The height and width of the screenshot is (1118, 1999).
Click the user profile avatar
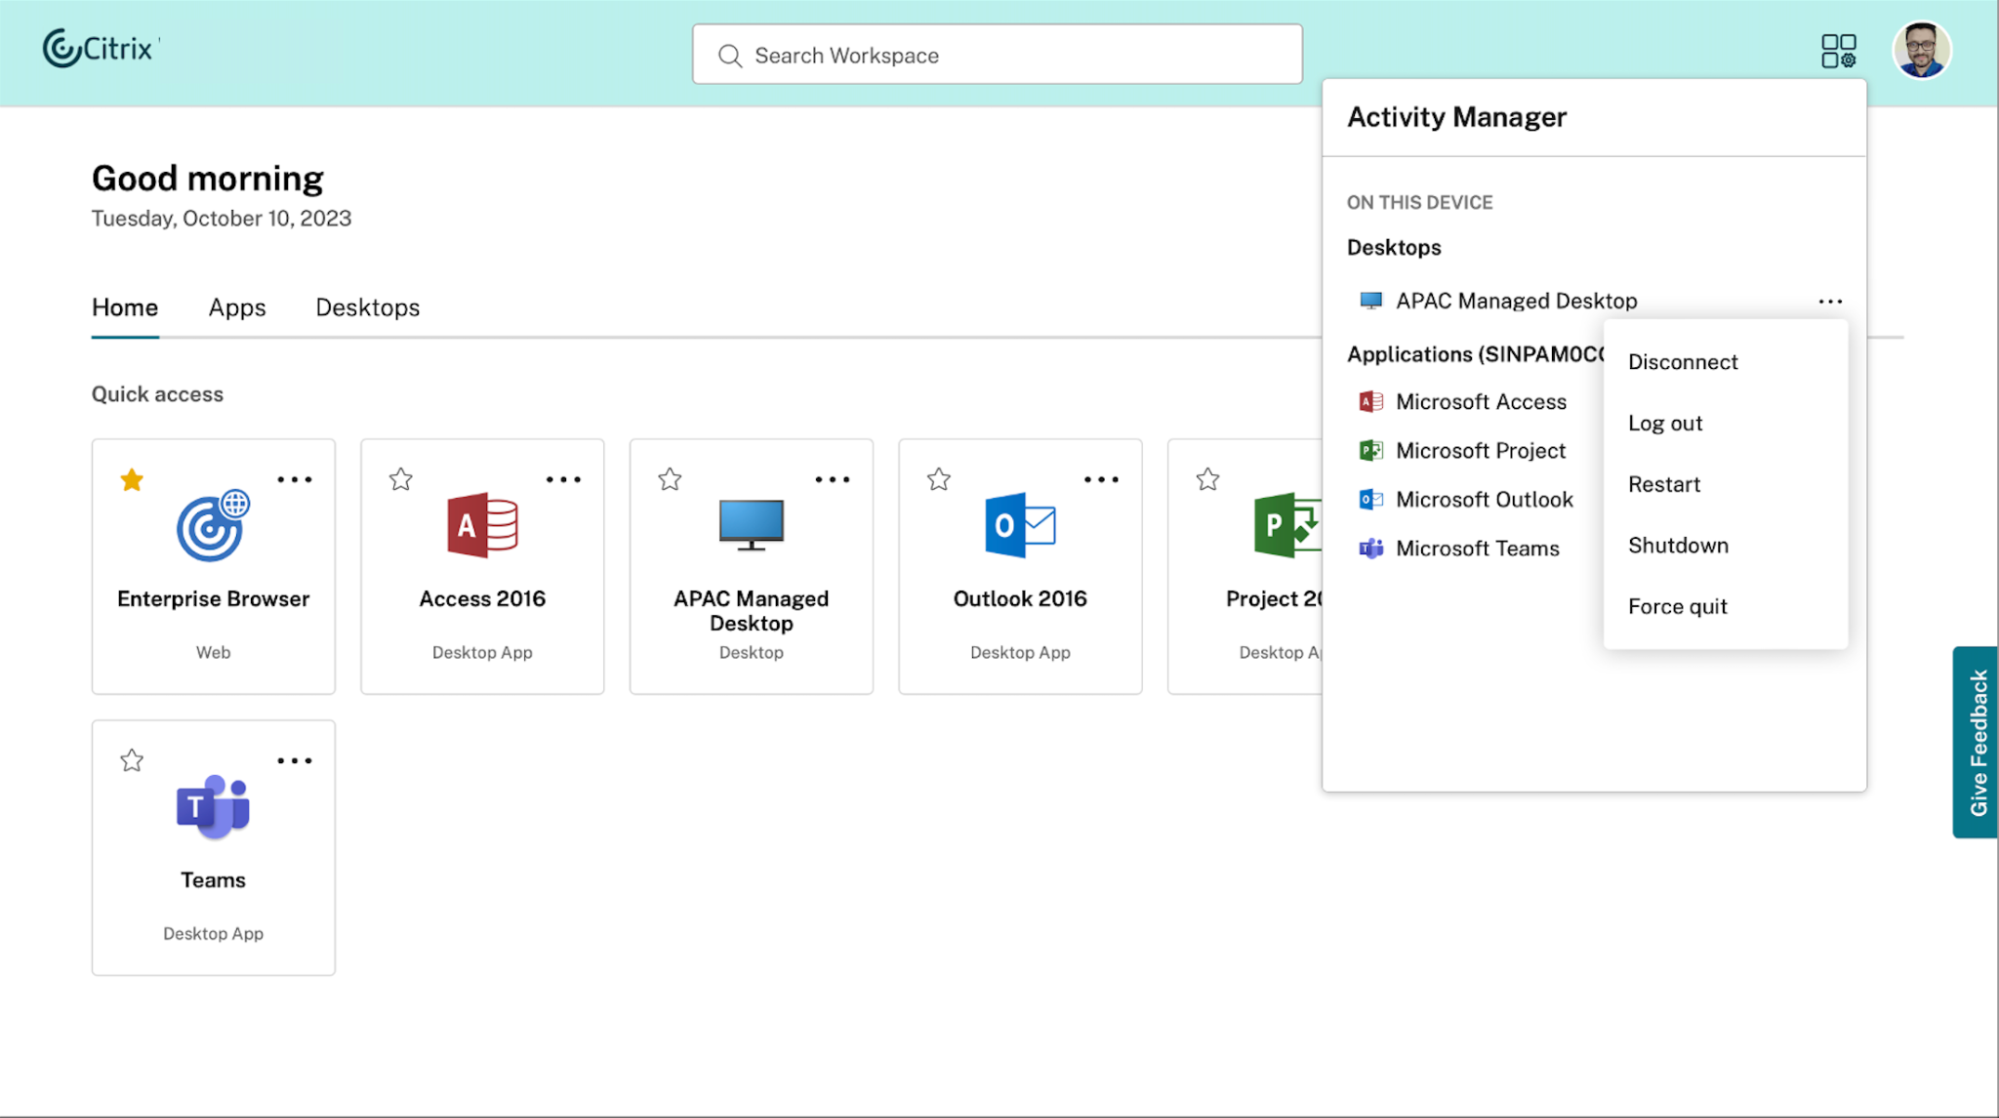[x=1921, y=51]
